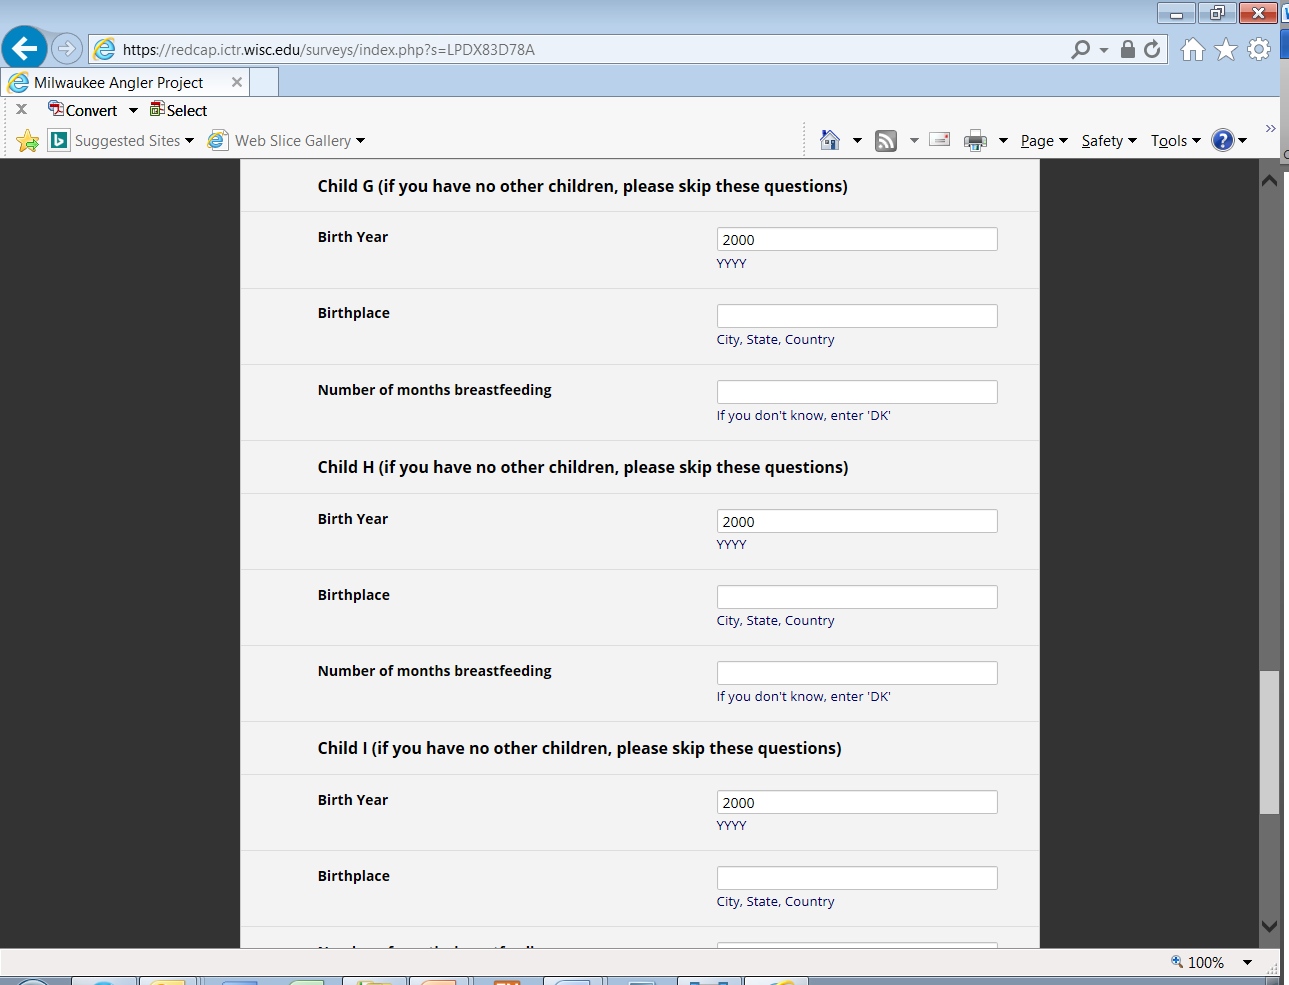Click the Read Mail icon
This screenshot has width=1289, height=985.
pyautogui.click(x=939, y=140)
